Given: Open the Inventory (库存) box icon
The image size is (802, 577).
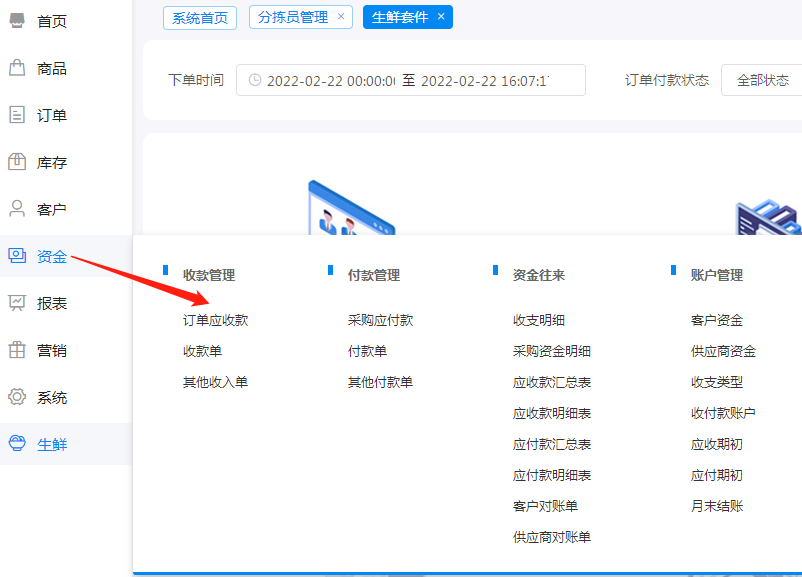Looking at the screenshot, I should point(17,162).
